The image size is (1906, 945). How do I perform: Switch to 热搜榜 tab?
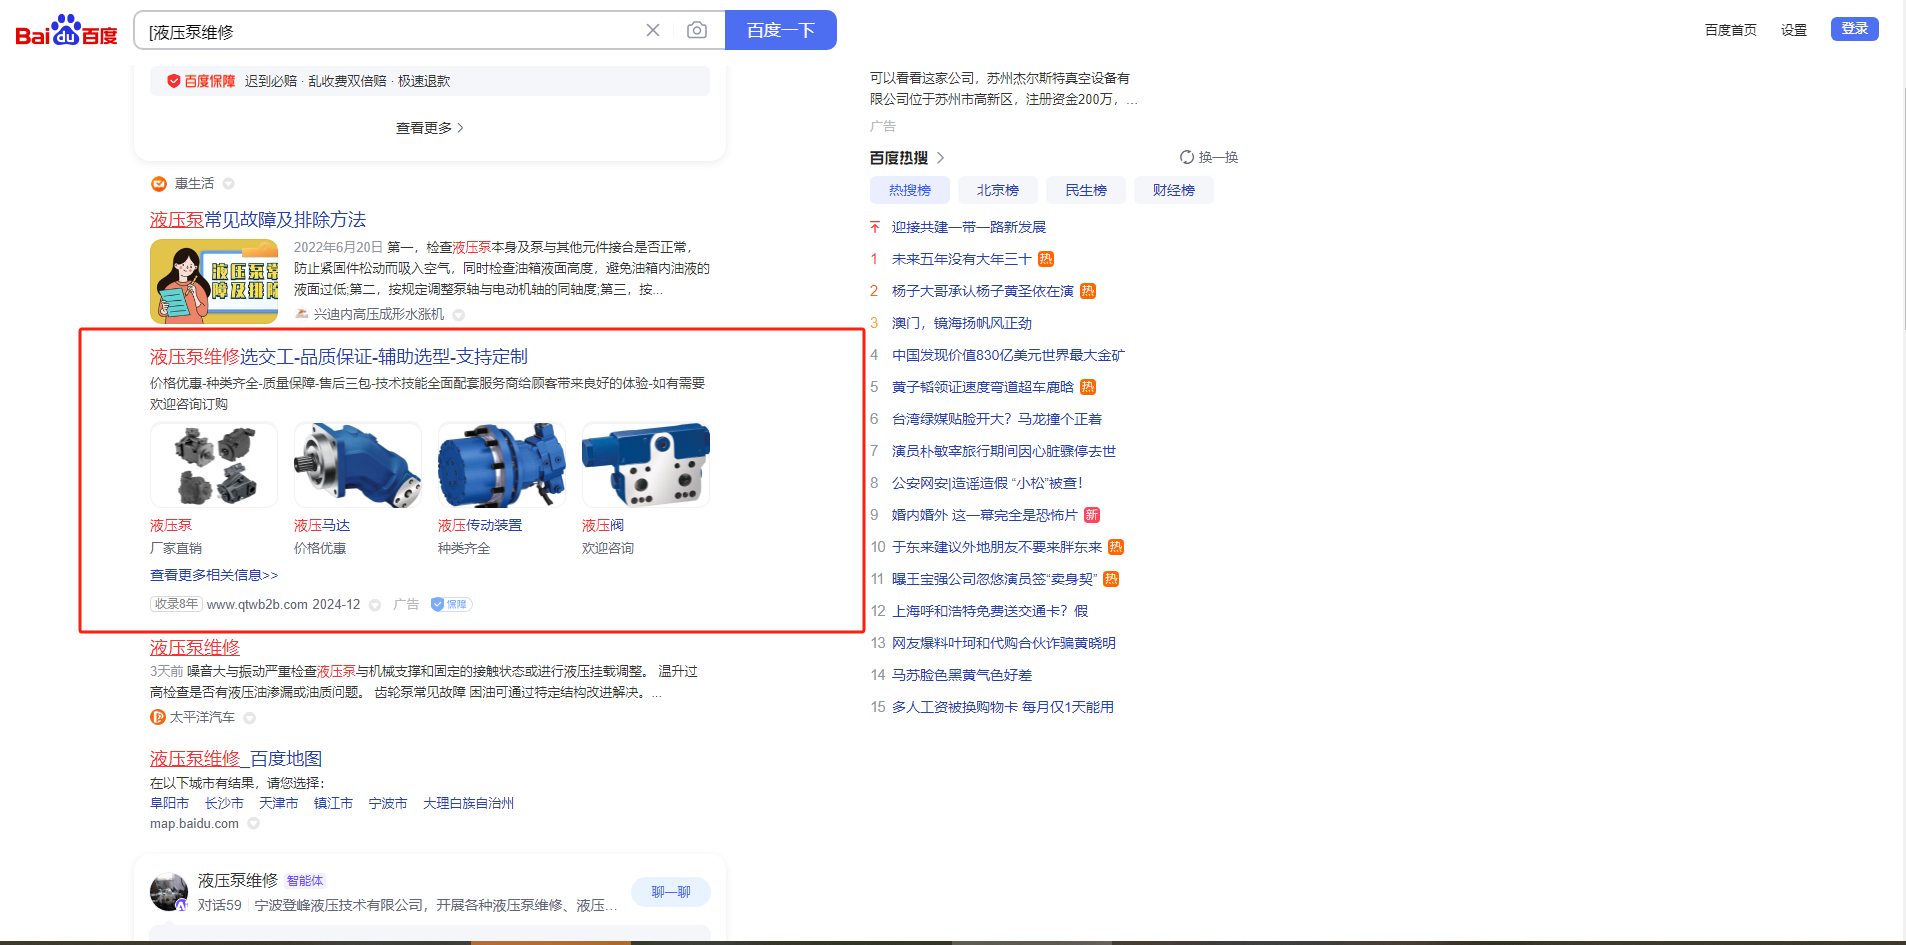[x=910, y=190]
